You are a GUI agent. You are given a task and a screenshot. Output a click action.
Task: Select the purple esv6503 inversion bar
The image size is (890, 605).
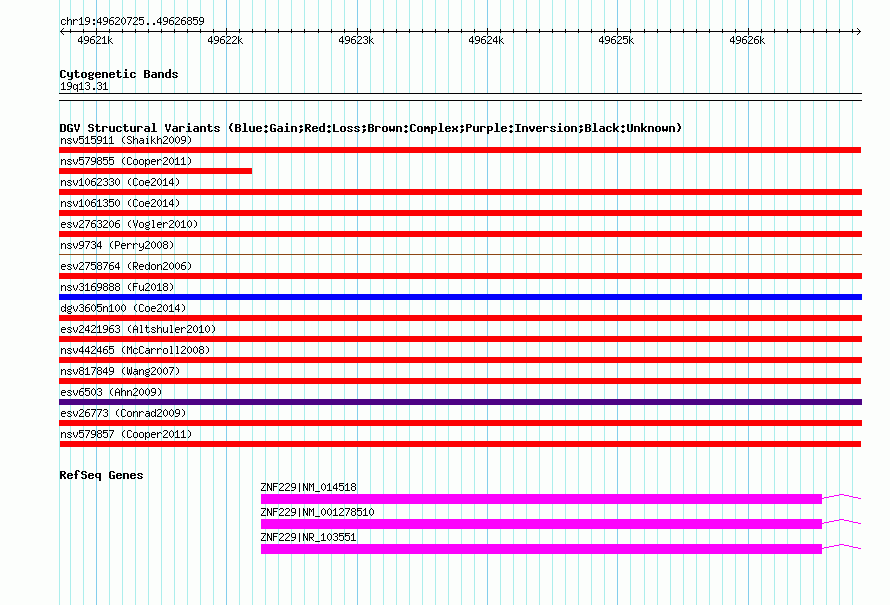tap(460, 402)
